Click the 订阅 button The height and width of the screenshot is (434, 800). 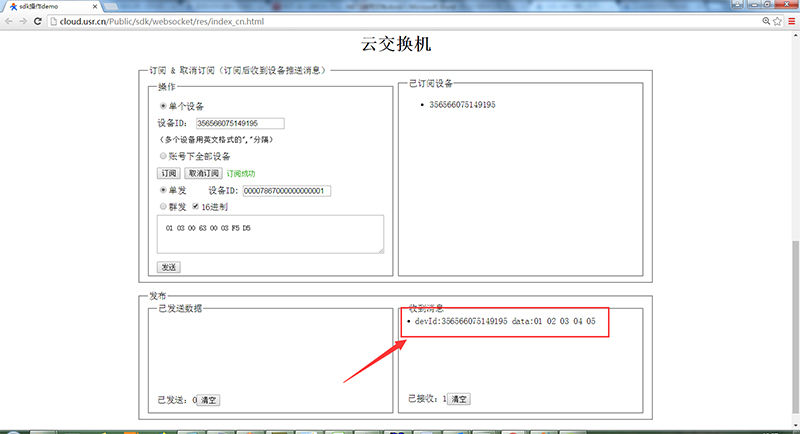pos(168,173)
